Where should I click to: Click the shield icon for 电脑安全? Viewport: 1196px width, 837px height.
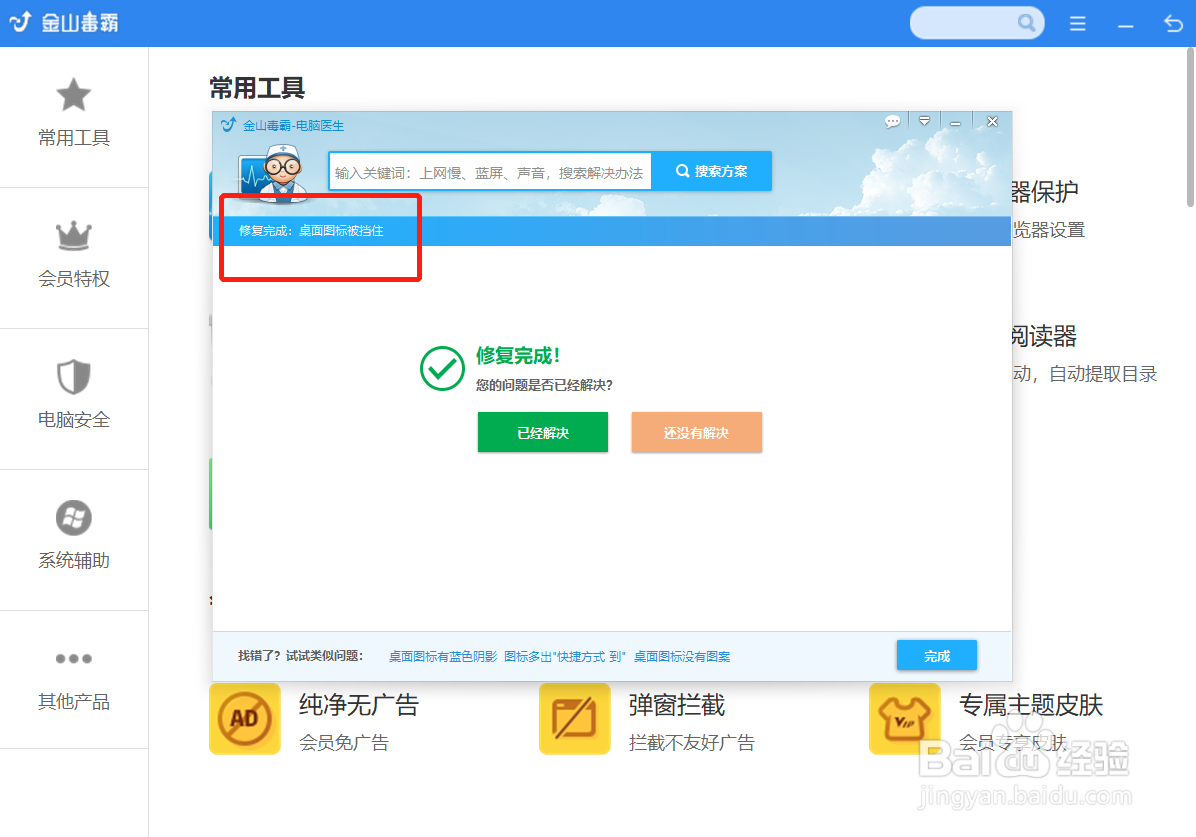[74, 376]
